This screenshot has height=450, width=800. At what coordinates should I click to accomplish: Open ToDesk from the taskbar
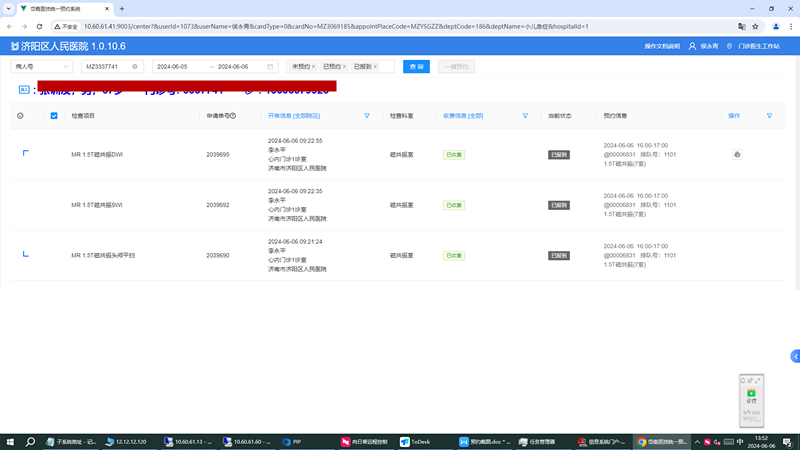coord(418,441)
